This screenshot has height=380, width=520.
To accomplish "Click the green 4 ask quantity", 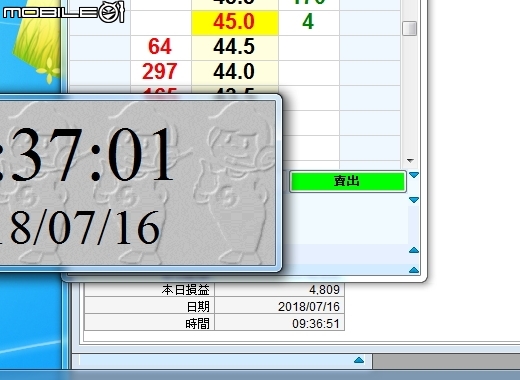I will [308, 22].
